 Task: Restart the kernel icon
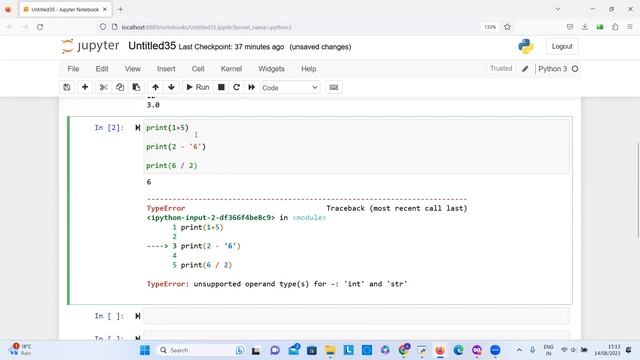coord(236,87)
